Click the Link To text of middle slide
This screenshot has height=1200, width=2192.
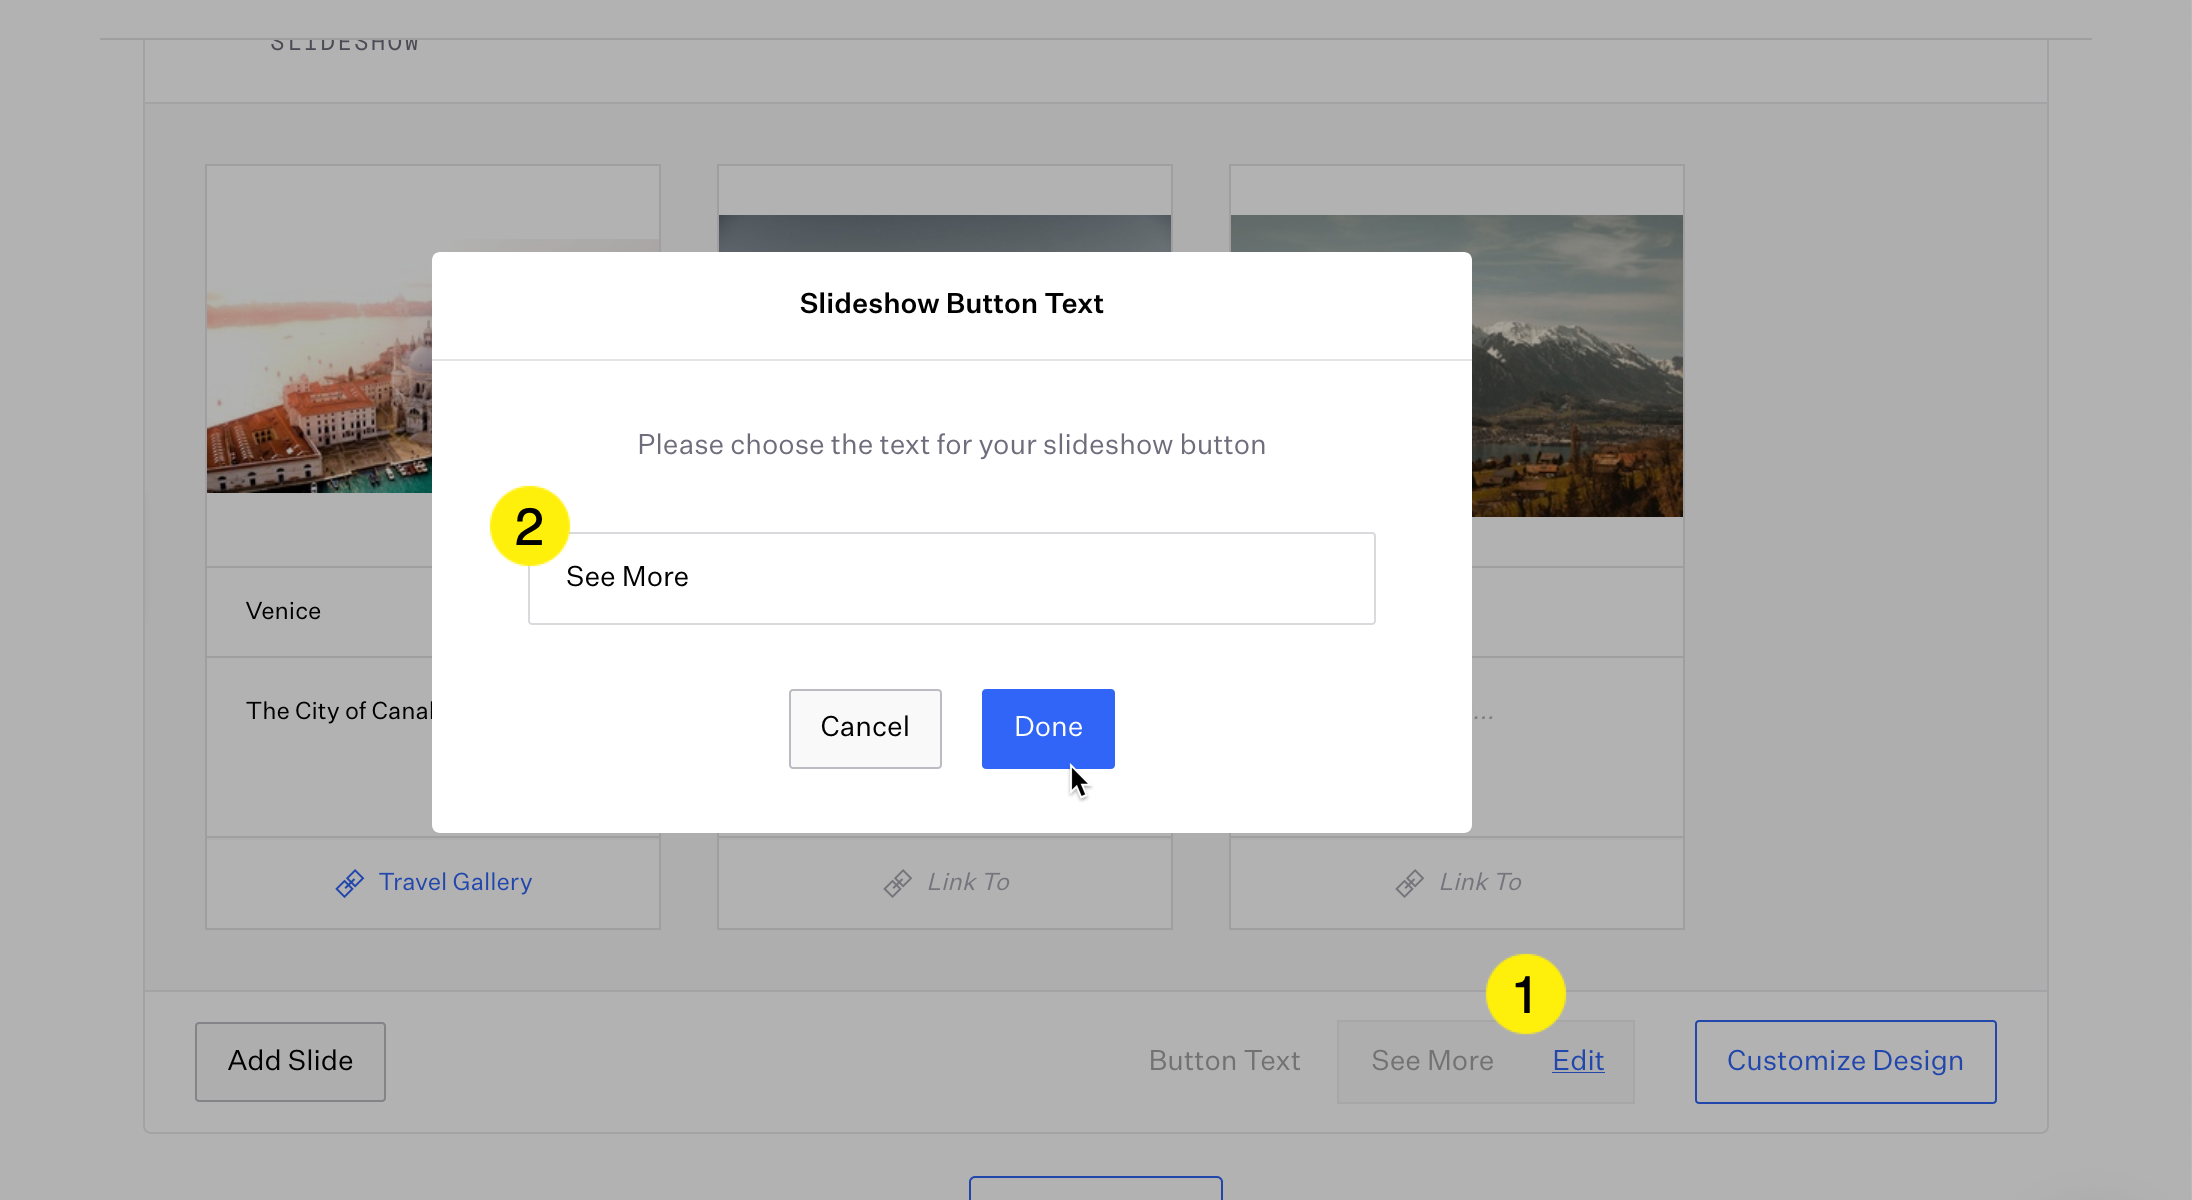click(x=968, y=882)
